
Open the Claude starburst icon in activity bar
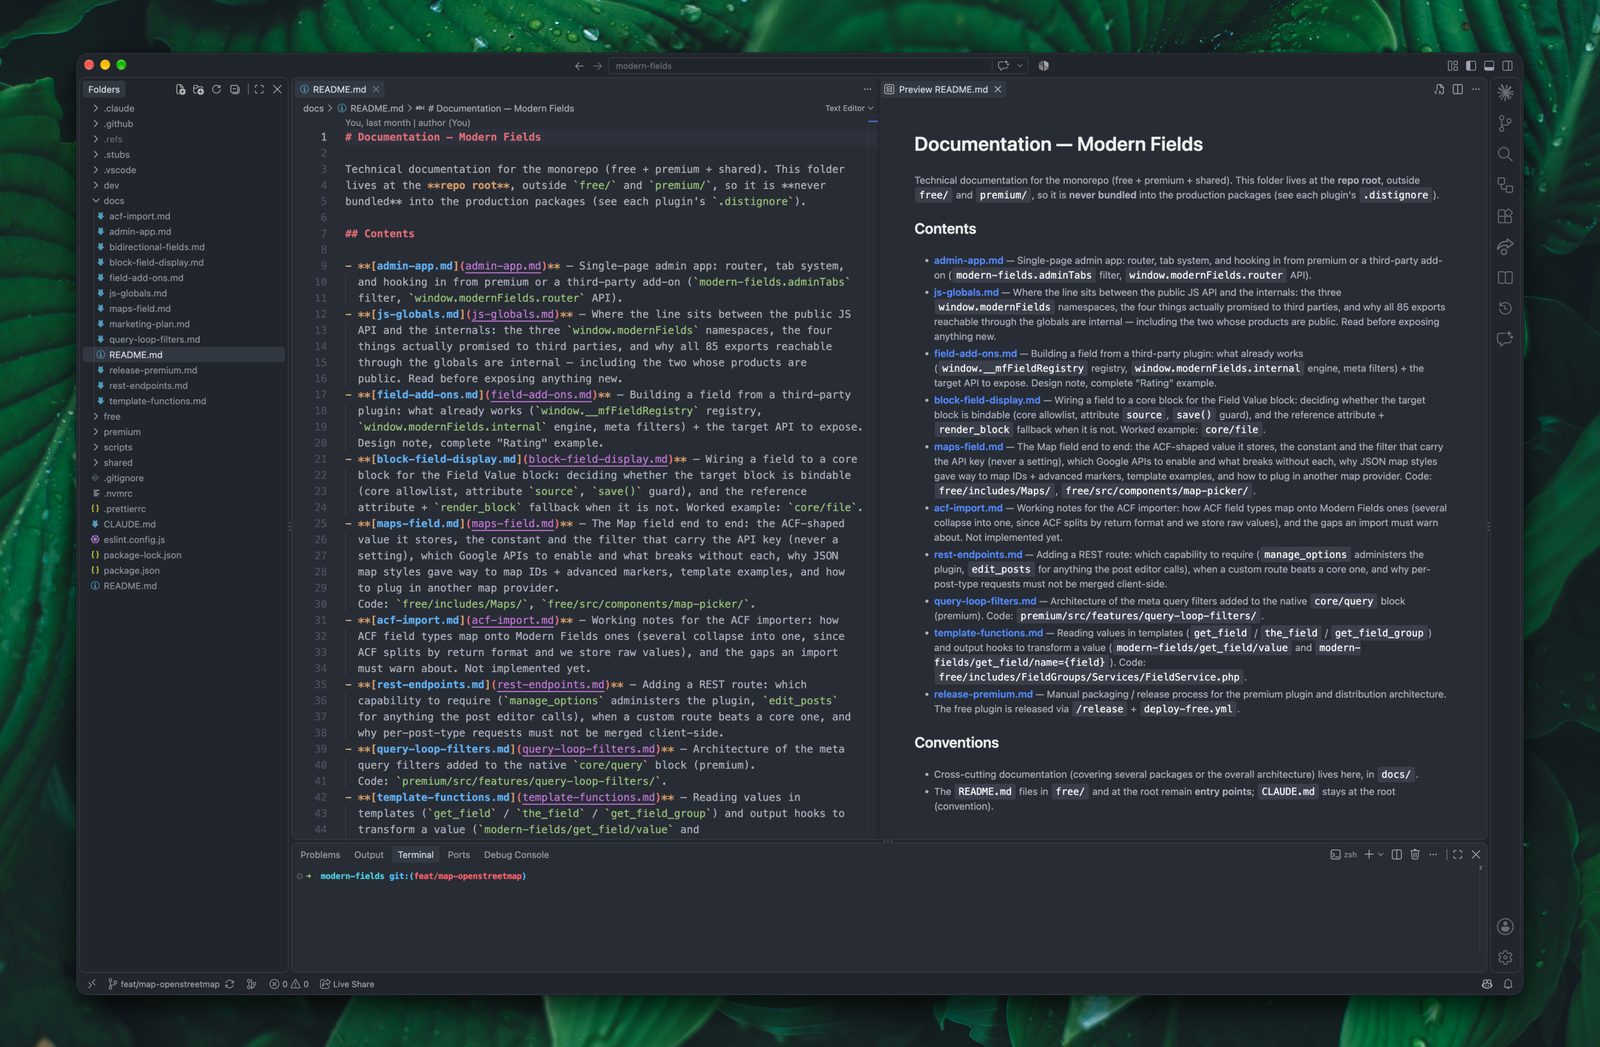[1505, 92]
